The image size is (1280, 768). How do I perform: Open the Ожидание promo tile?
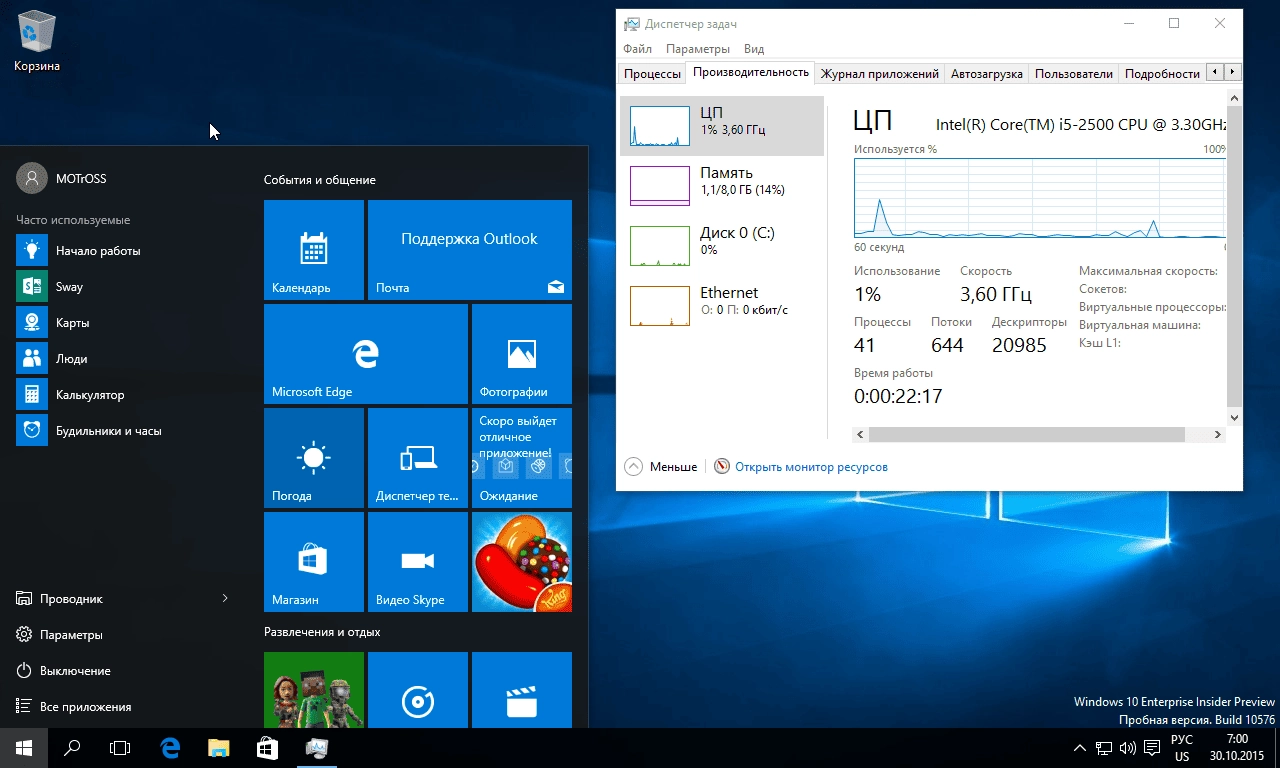coord(522,458)
